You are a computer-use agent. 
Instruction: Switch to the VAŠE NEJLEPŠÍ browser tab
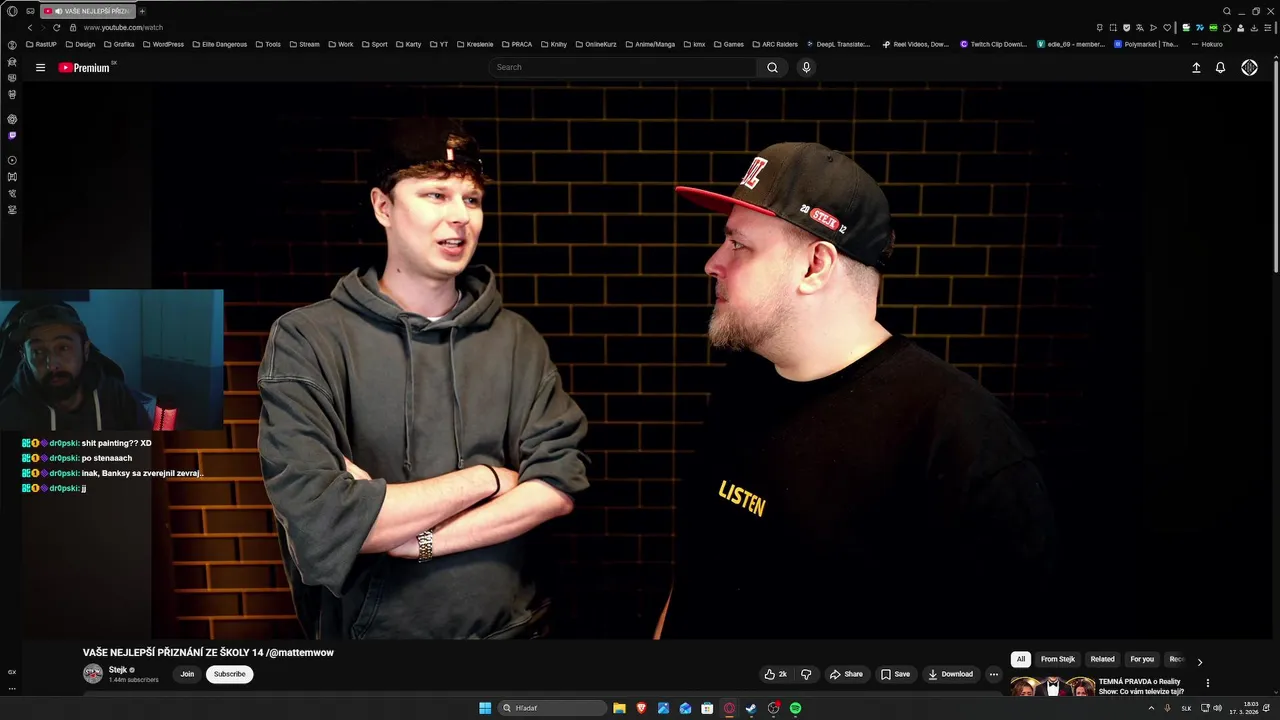click(87, 11)
